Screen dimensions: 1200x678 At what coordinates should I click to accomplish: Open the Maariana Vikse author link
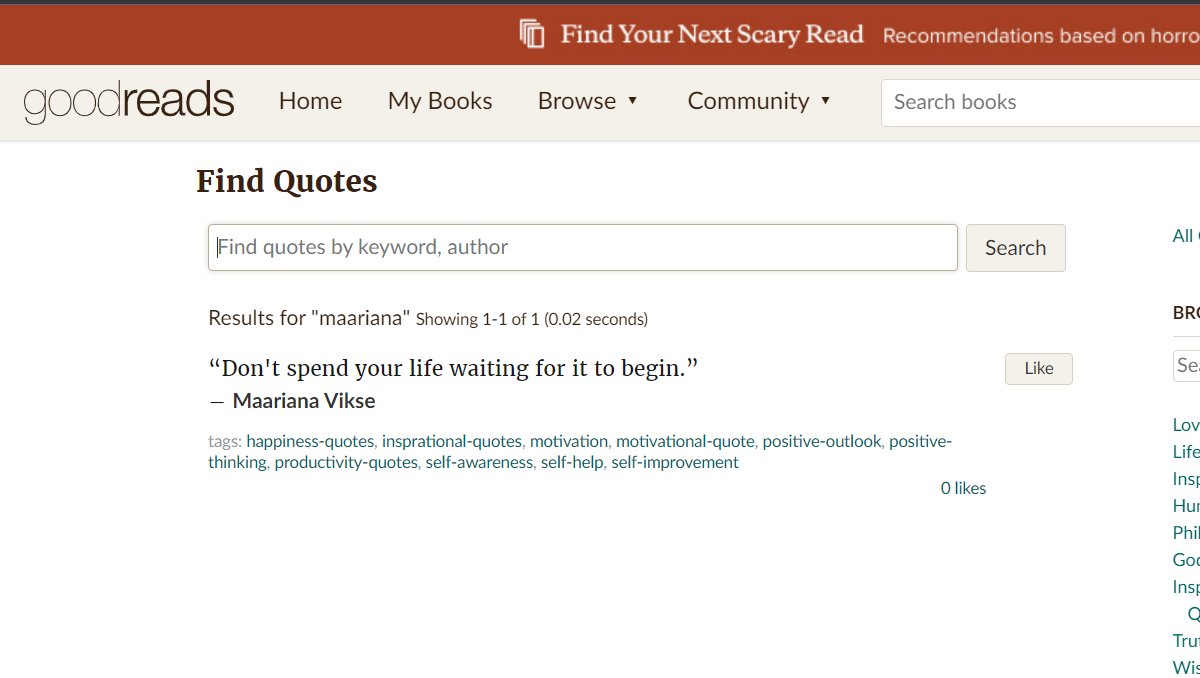click(x=304, y=401)
